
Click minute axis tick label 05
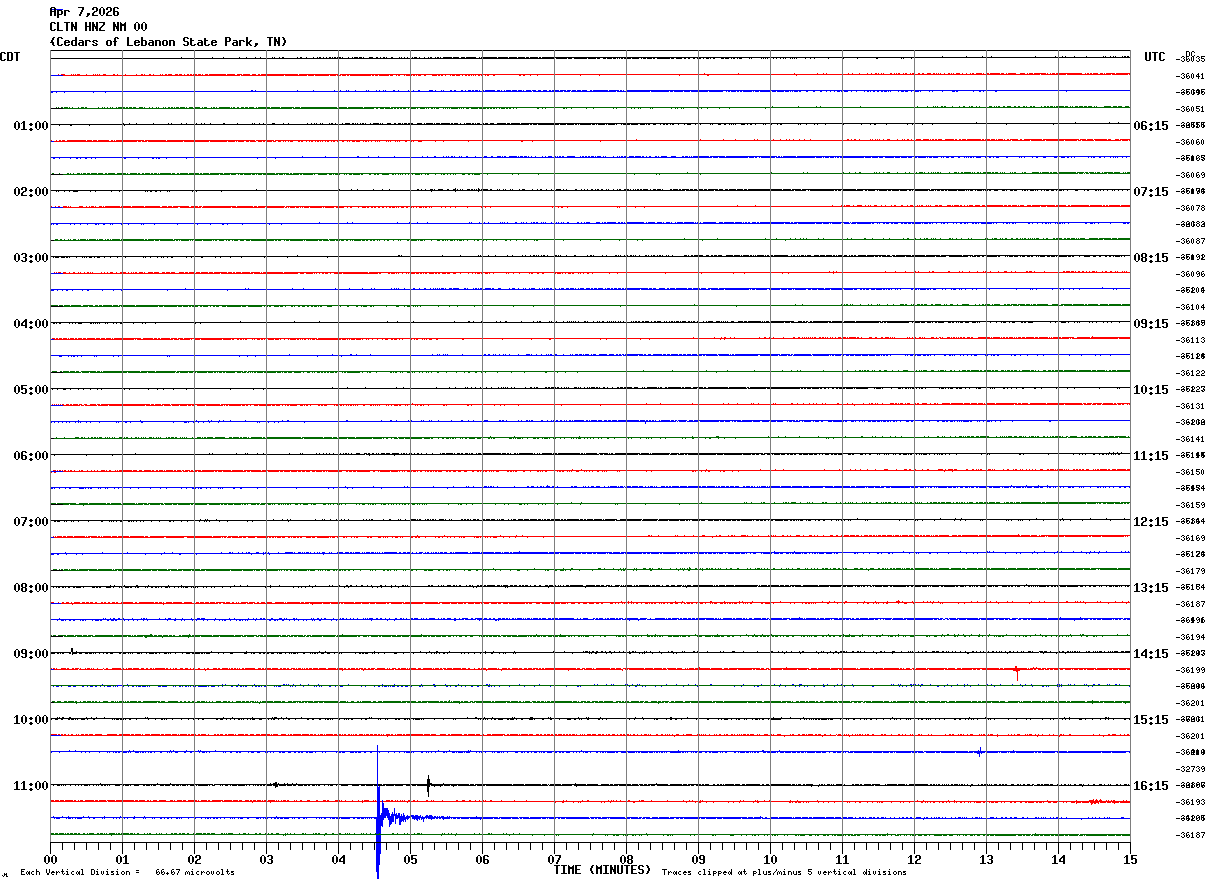point(410,860)
